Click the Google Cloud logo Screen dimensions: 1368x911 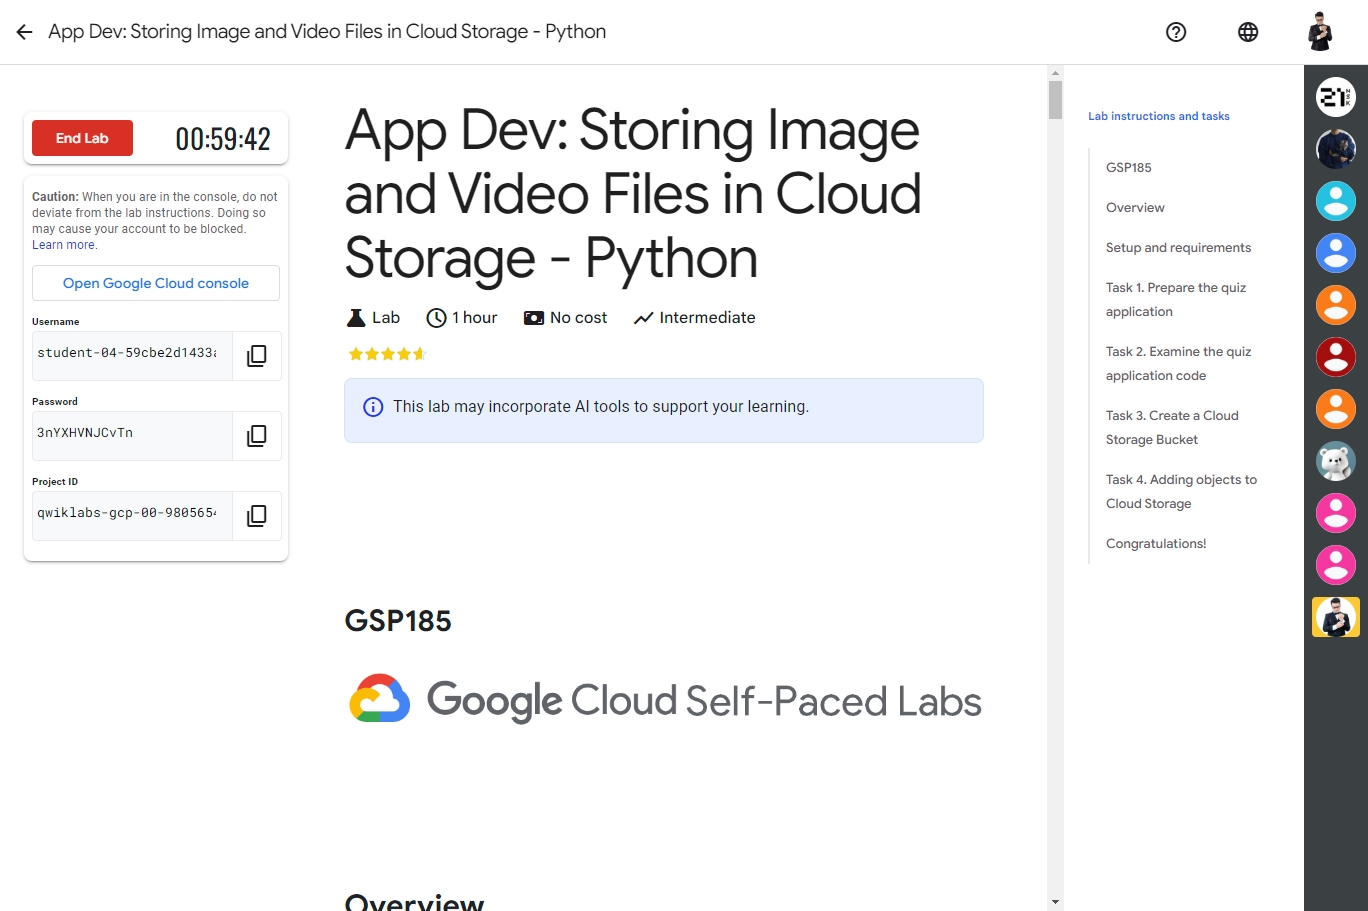380,698
